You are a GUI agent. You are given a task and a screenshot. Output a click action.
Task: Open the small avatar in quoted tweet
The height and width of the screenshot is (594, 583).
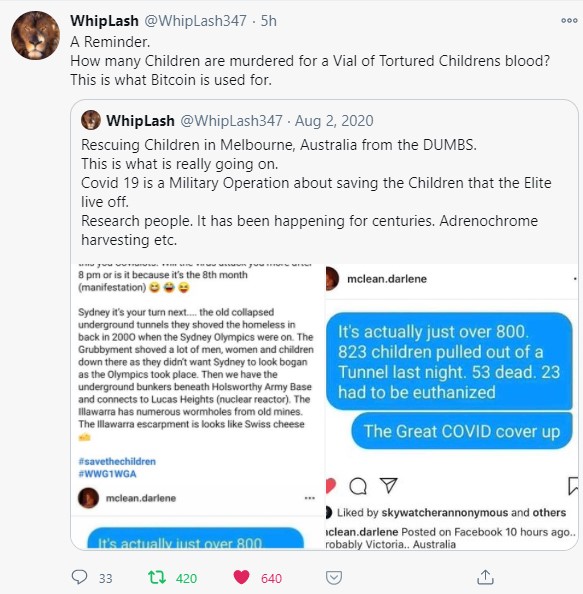91,120
